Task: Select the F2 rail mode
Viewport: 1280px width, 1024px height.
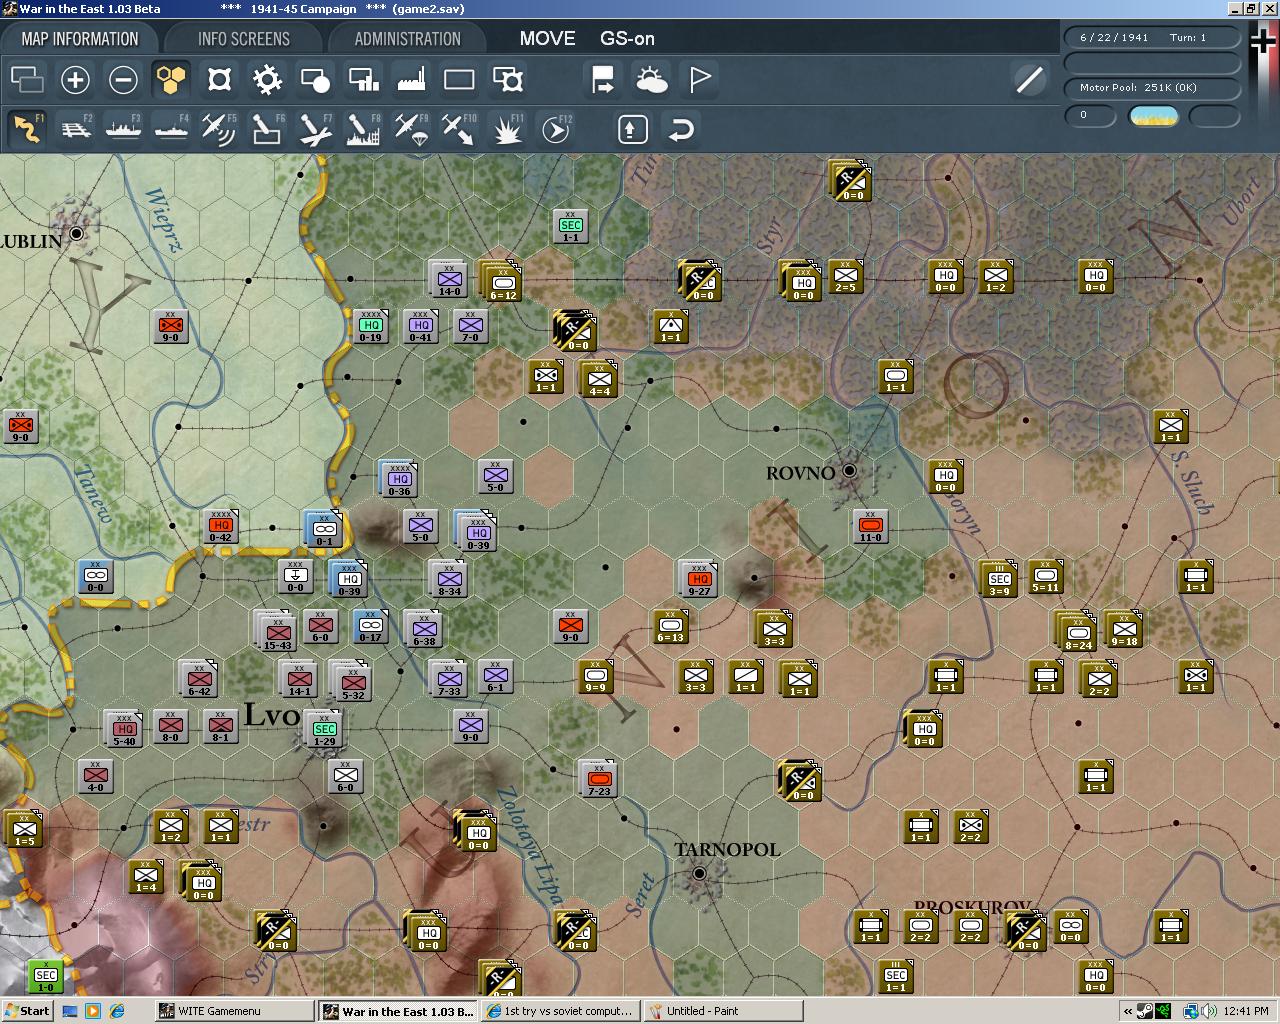Action: point(75,129)
